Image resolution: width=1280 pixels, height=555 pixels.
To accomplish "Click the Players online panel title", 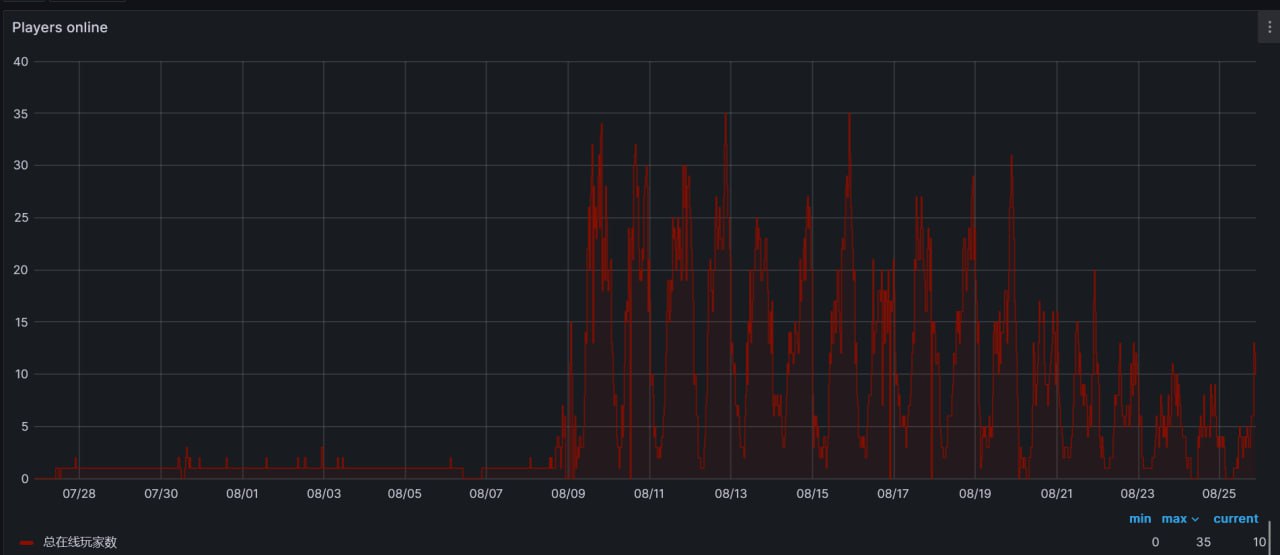I will [60, 28].
